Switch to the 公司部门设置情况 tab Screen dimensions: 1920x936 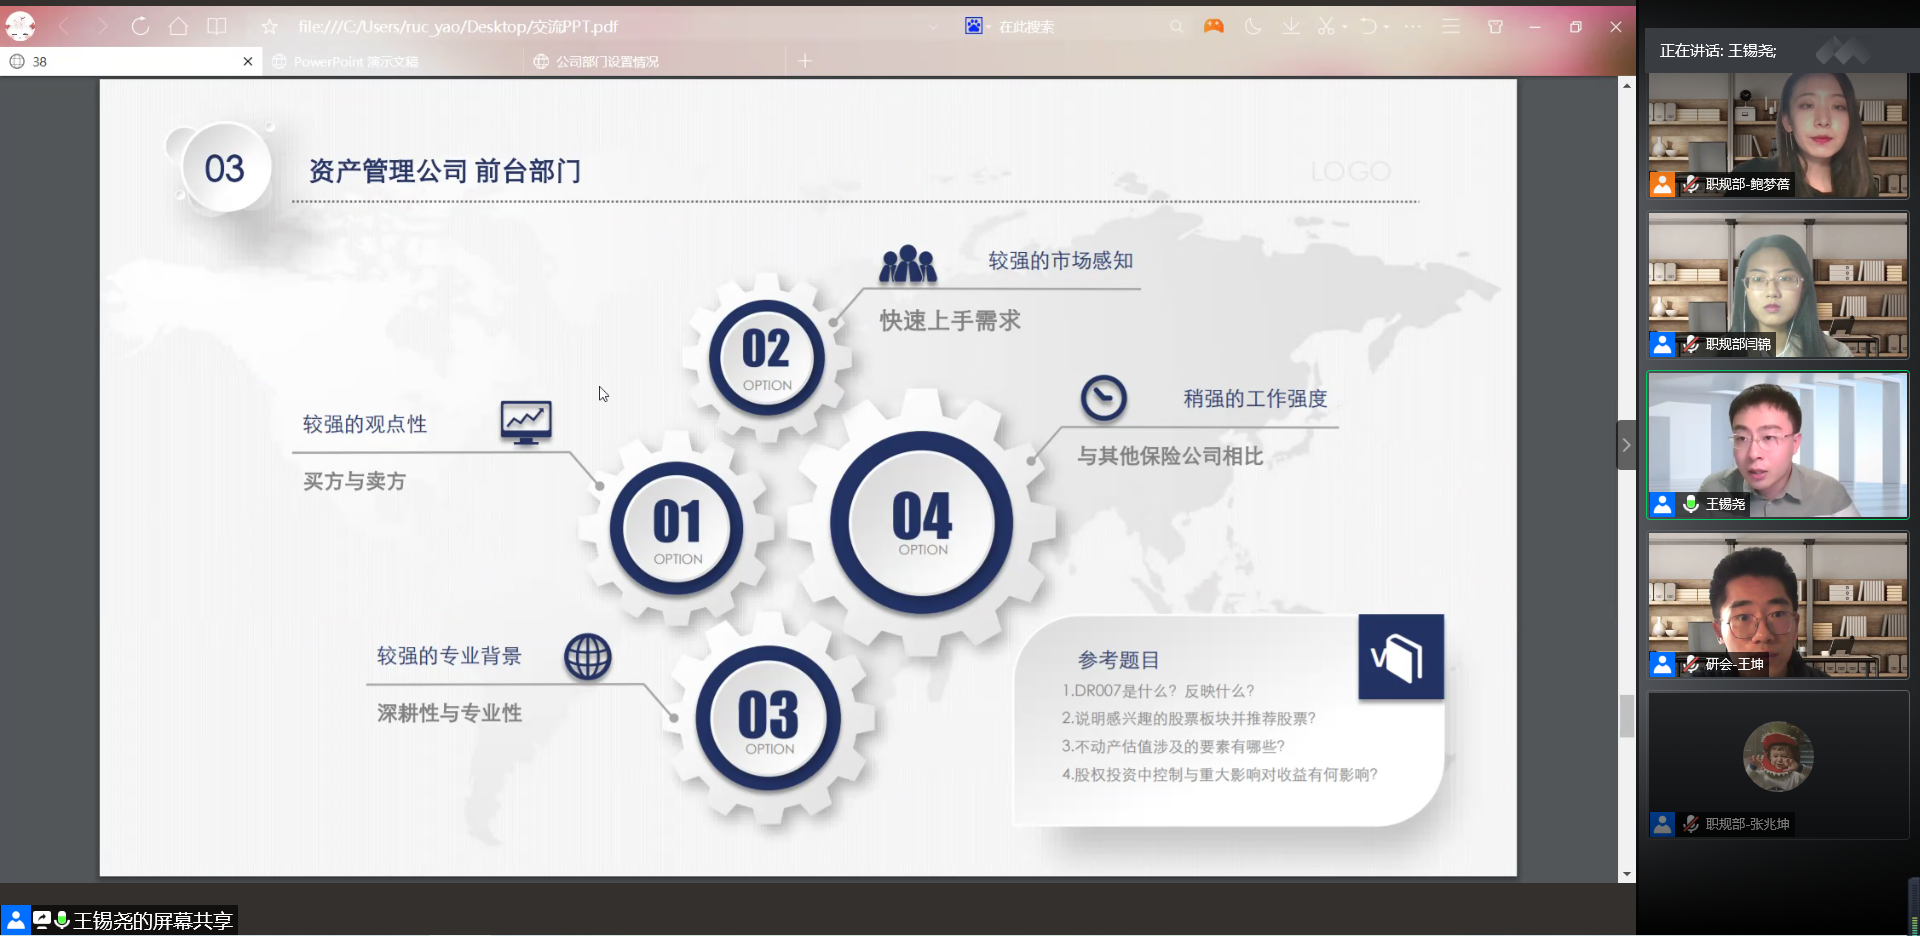[x=607, y=62]
